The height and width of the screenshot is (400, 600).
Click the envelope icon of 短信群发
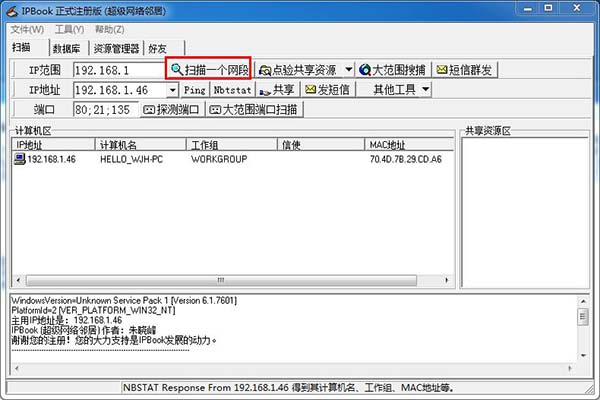click(442, 69)
